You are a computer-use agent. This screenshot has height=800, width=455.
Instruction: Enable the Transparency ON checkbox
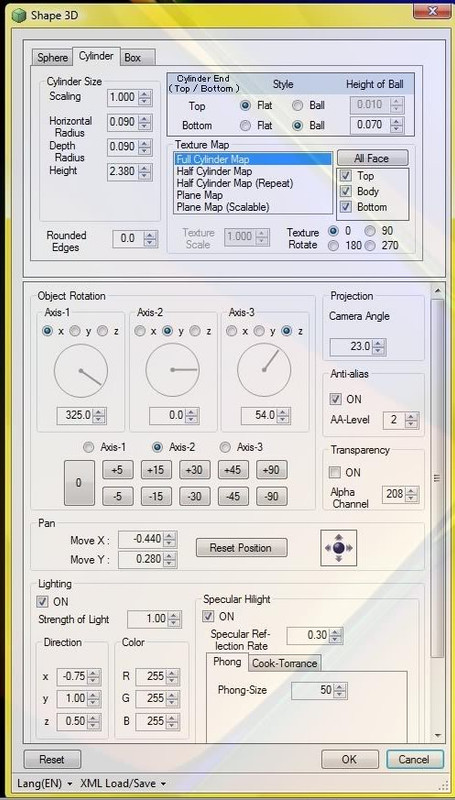pos(335,472)
